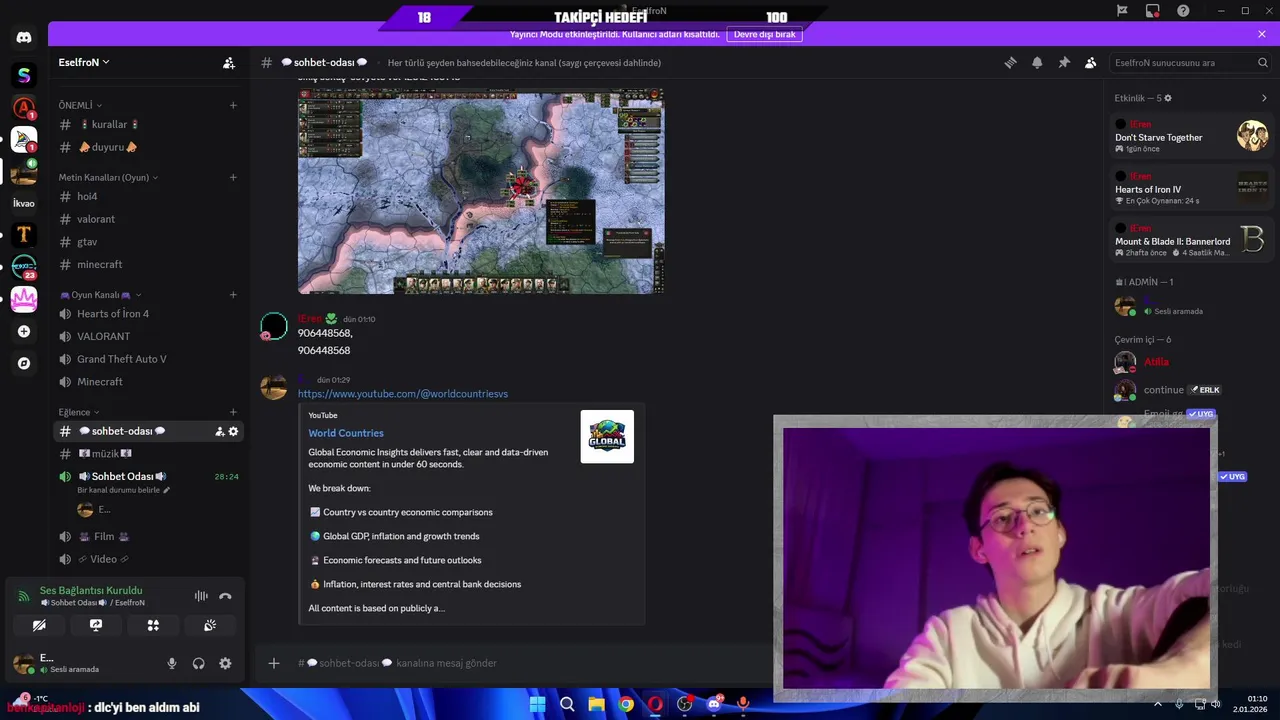Viewport: 1280px width, 720px height.
Task: Open activities icon in voice panel
Action: pyautogui.click(x=153, y=625)
